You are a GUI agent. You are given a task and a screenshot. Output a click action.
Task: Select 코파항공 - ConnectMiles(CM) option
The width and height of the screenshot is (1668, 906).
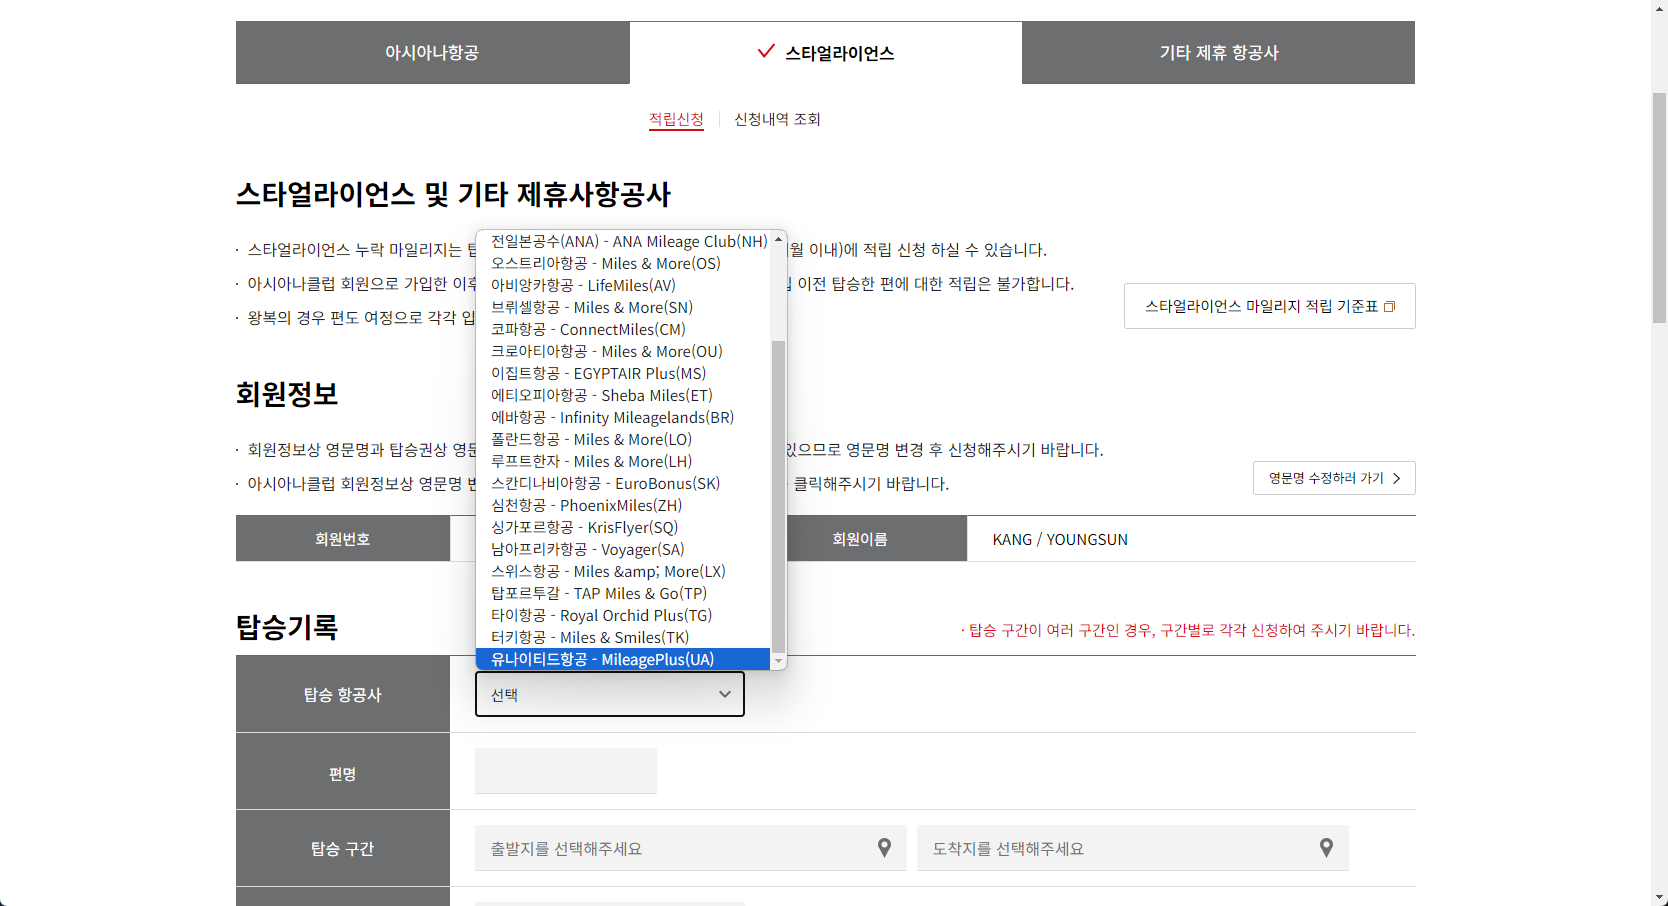pos(623,329)
